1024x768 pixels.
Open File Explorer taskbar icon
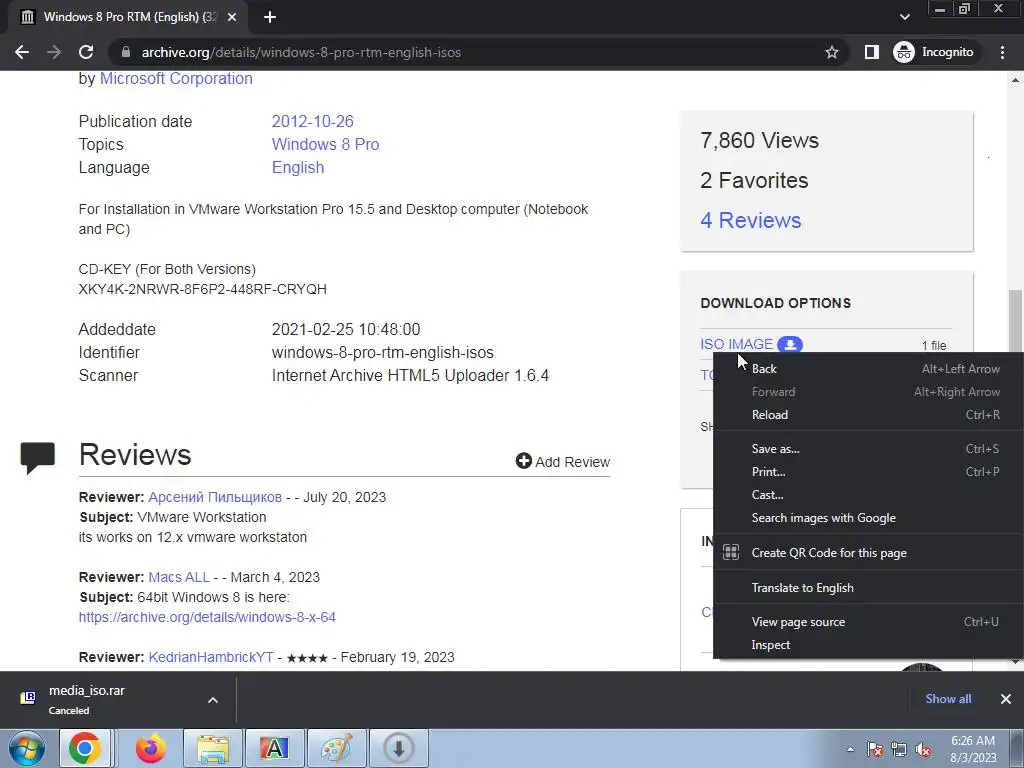[213, 748]
